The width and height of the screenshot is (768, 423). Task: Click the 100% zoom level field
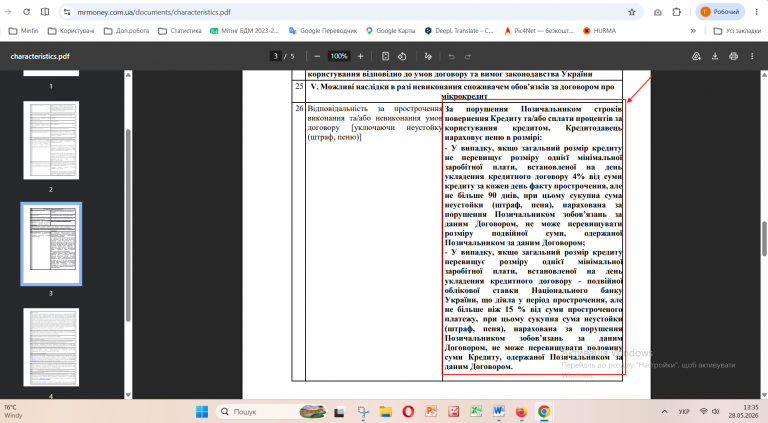coord(338,56)
